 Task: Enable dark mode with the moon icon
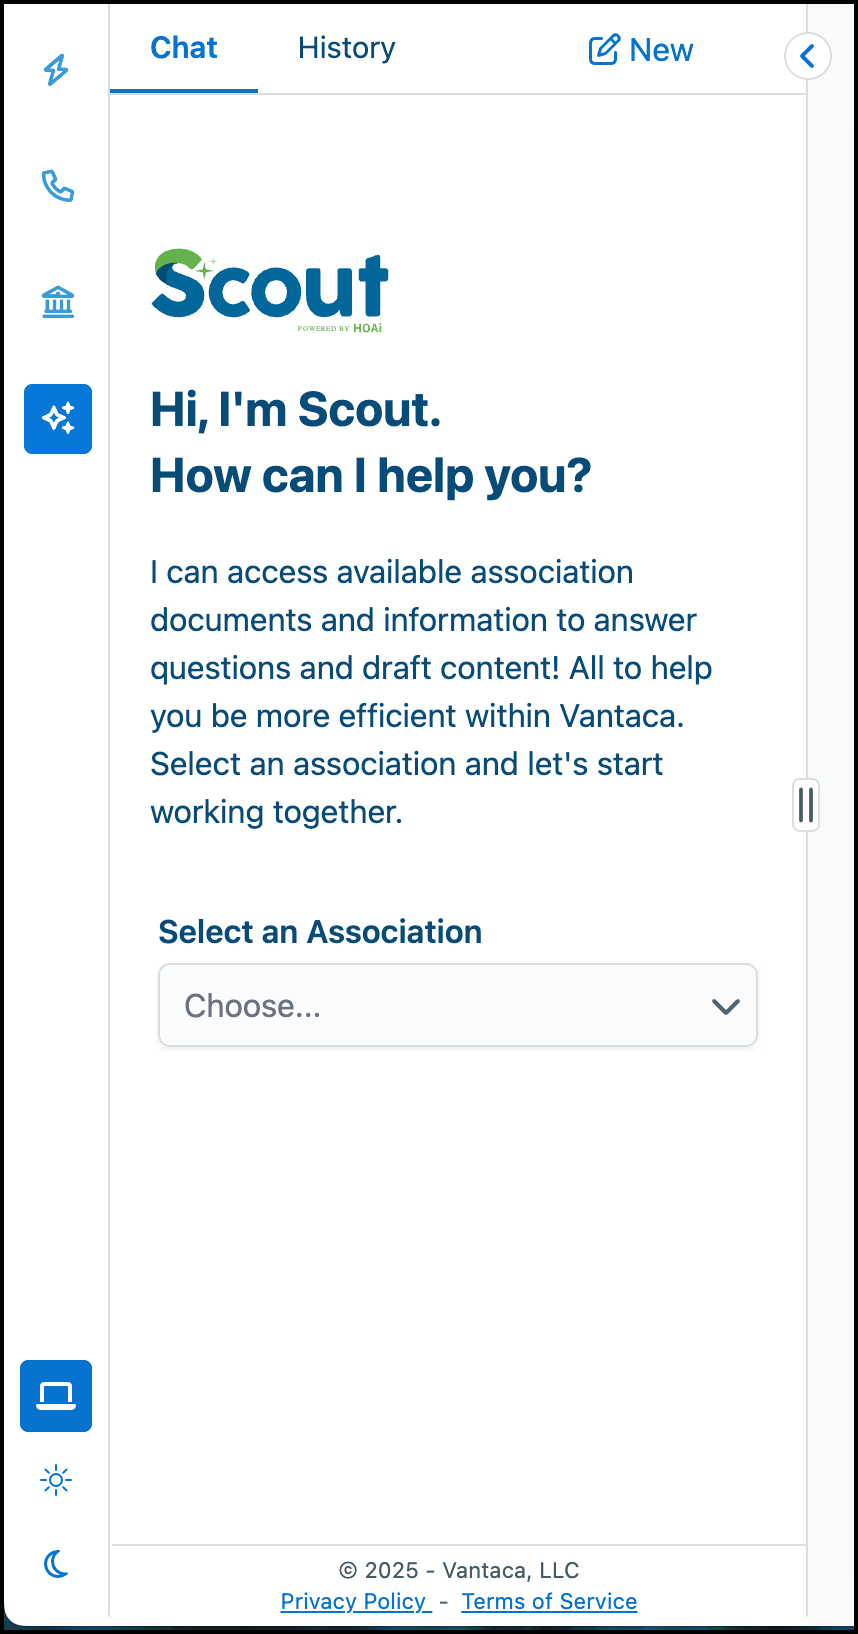56,1563
